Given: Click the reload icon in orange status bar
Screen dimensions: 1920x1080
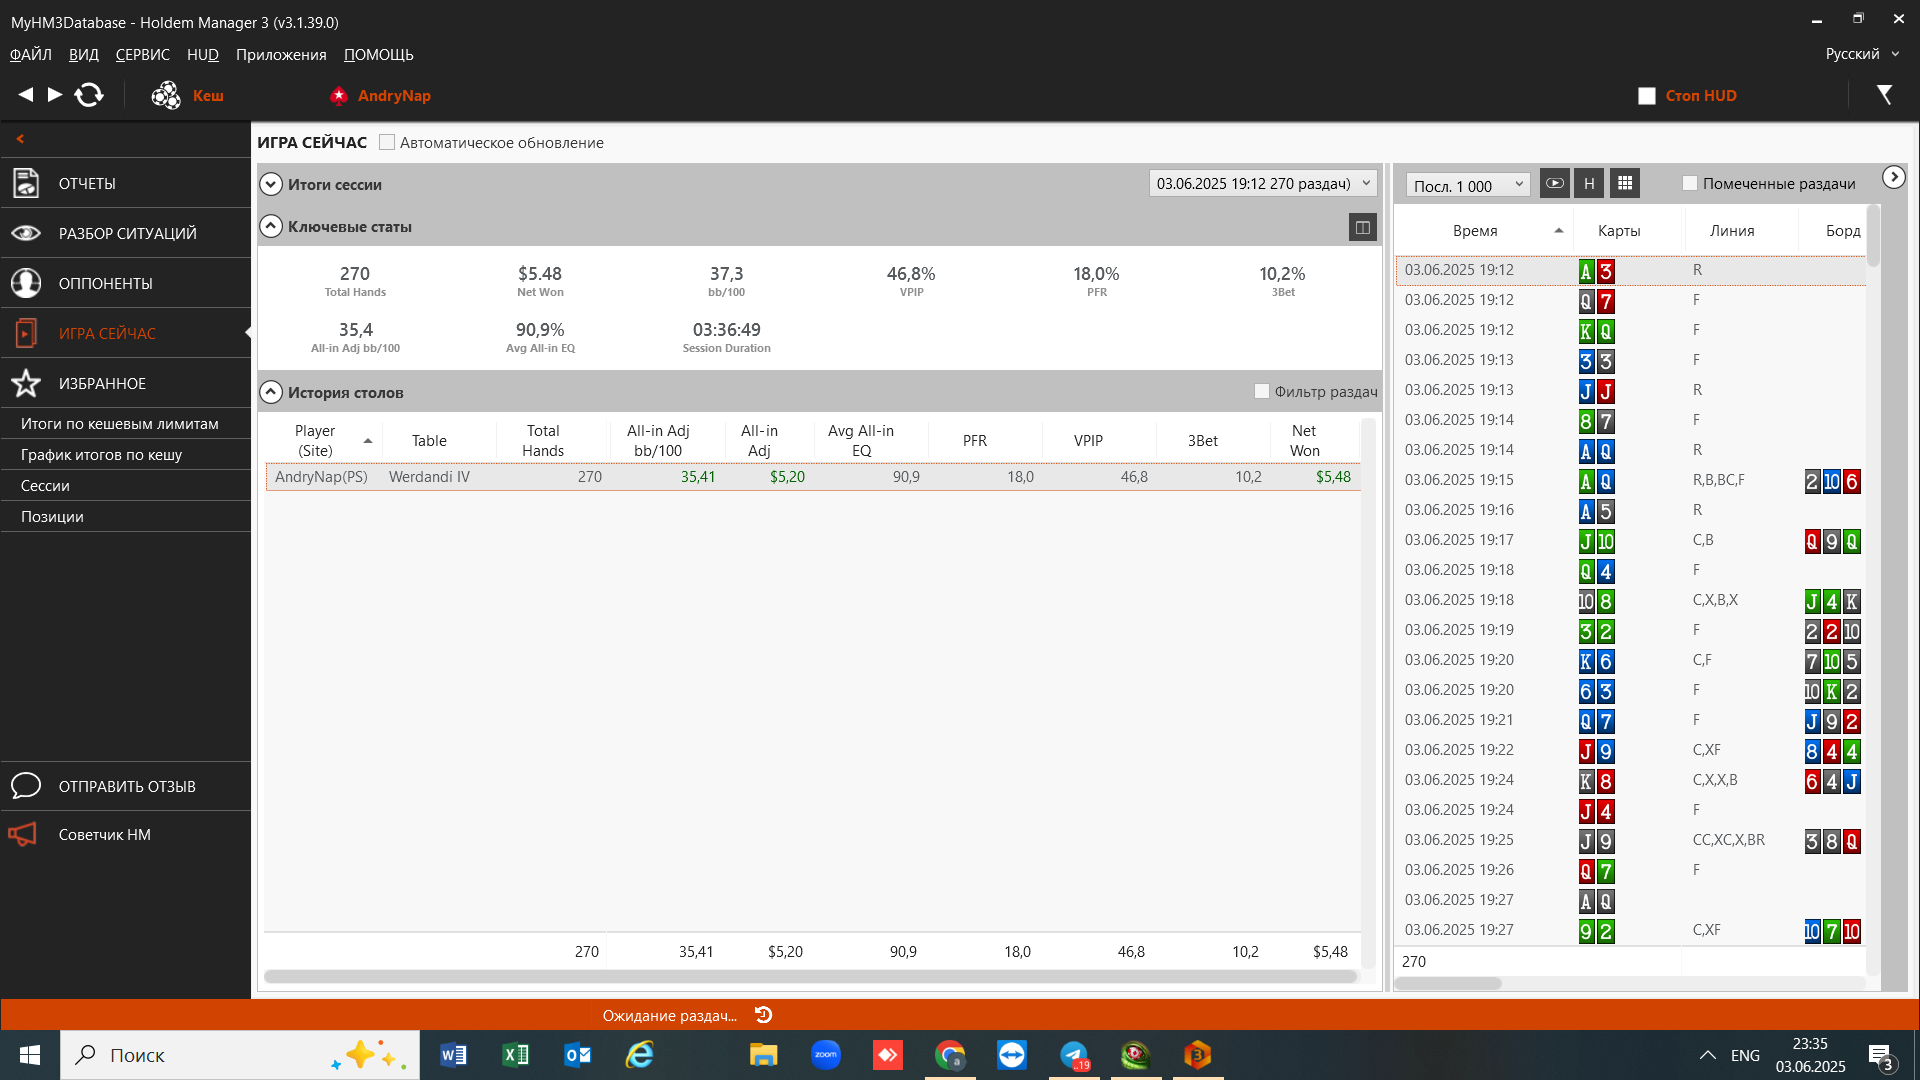Looking at the screenshot, I should (x=764, y=1015).
